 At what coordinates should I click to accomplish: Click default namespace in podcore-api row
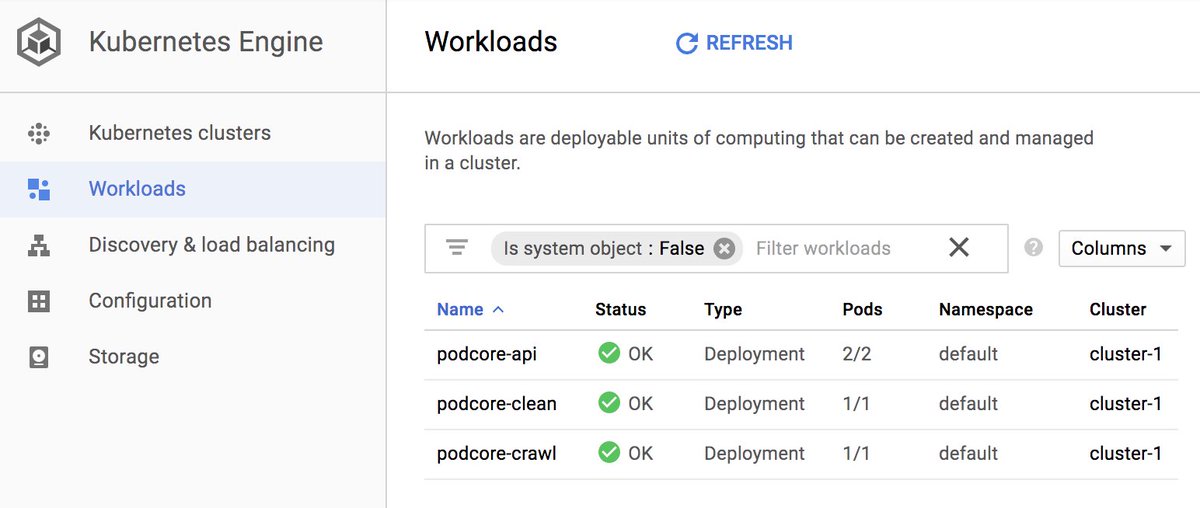coord(968,354)
